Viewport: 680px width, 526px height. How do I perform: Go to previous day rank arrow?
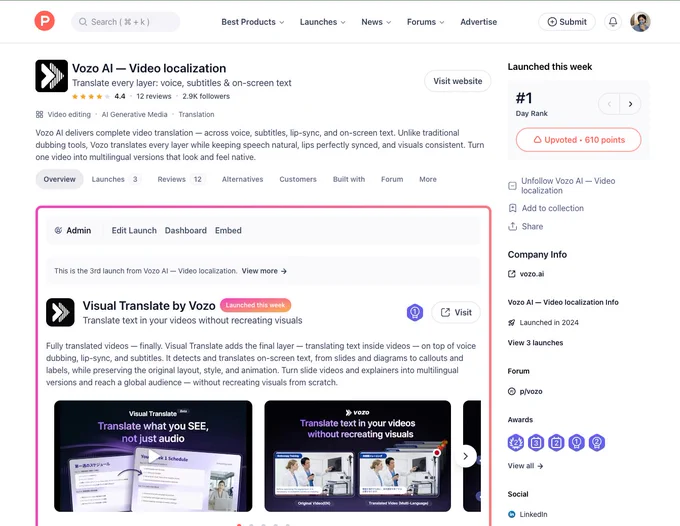[609, 104]
